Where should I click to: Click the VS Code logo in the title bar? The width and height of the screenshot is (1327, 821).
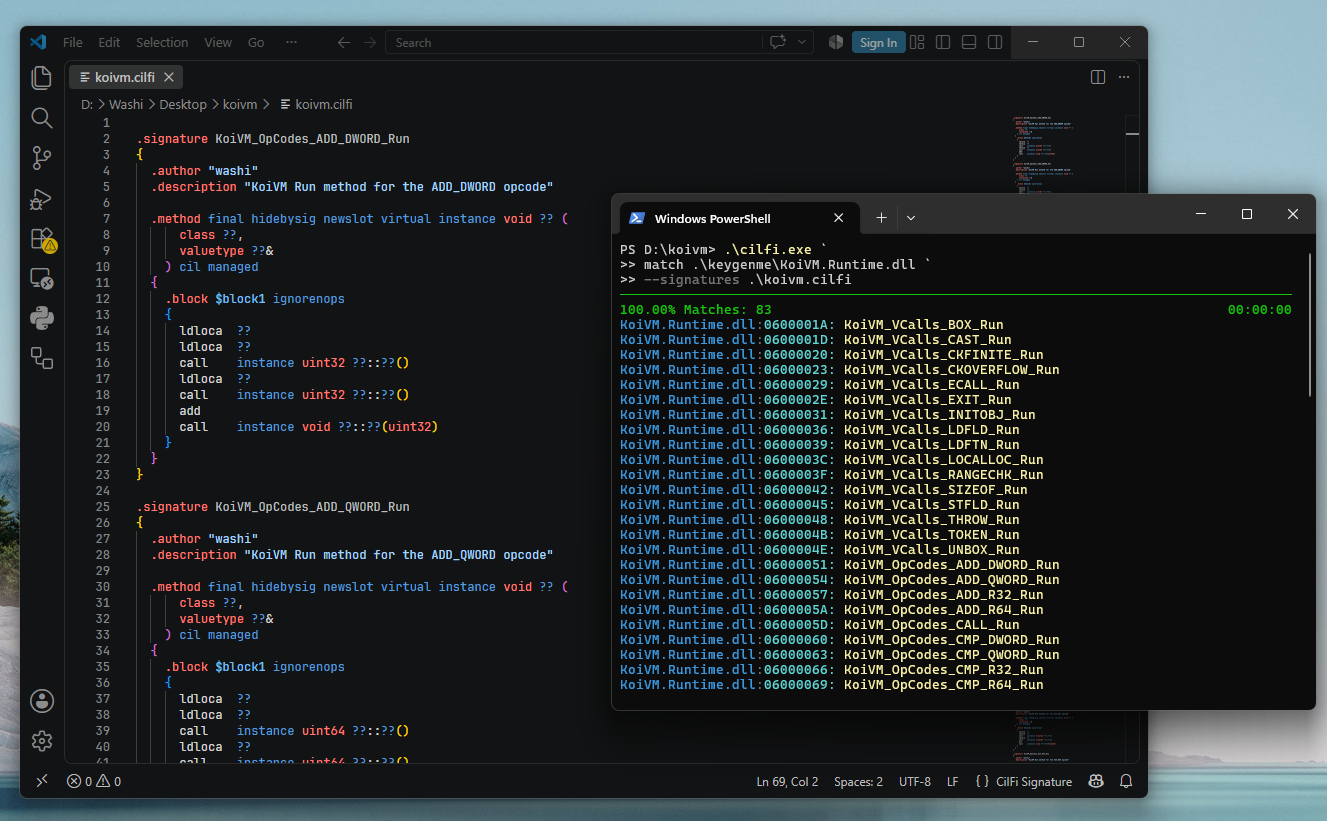coord(39,42)
